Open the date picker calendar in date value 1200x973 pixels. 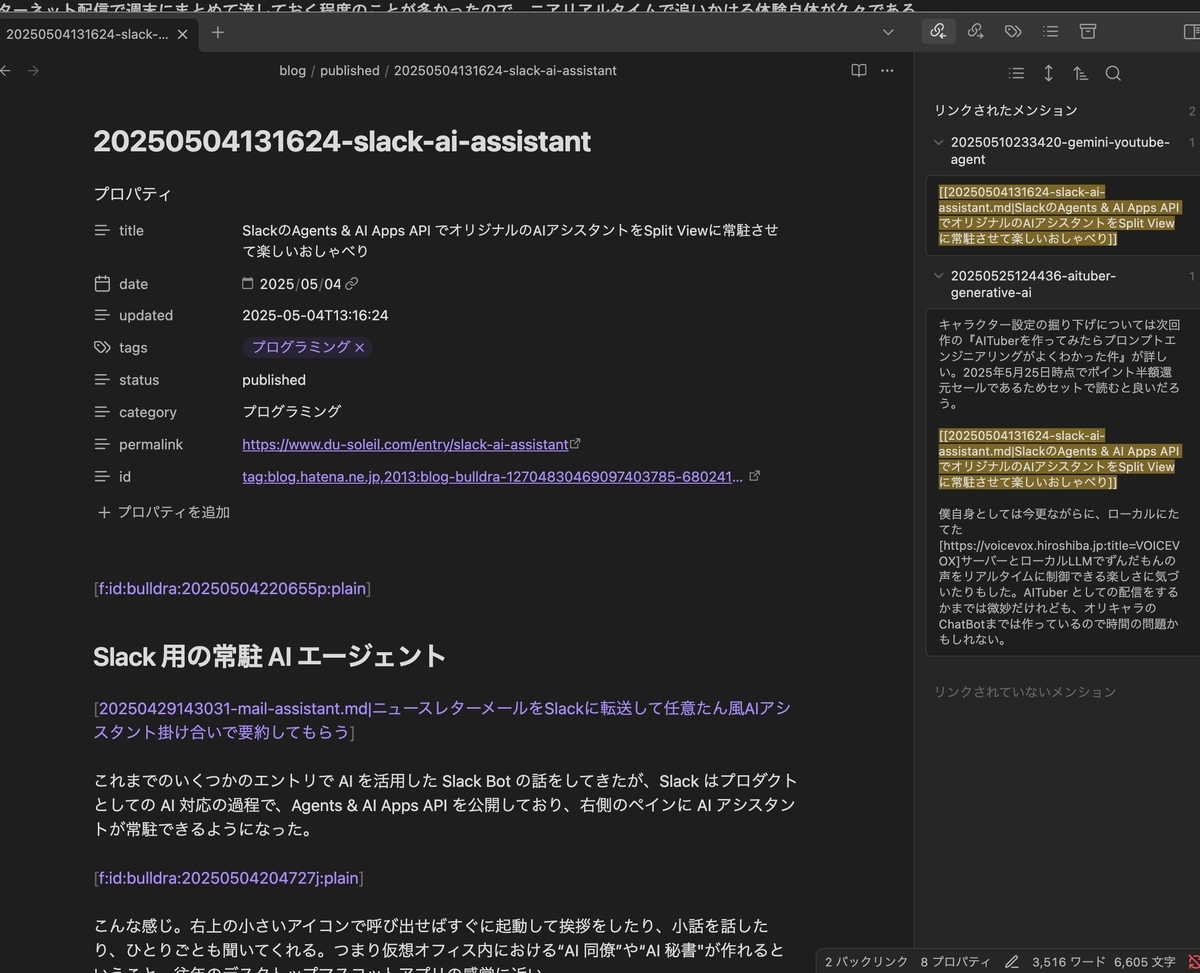pos(248,284)
